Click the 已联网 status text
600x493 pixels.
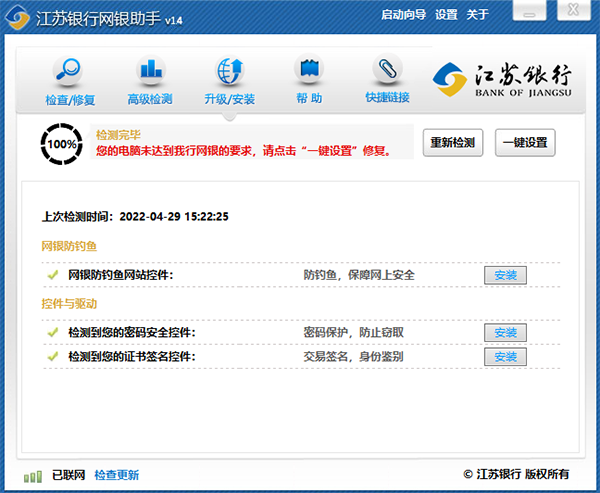click(x=68, y=475)
